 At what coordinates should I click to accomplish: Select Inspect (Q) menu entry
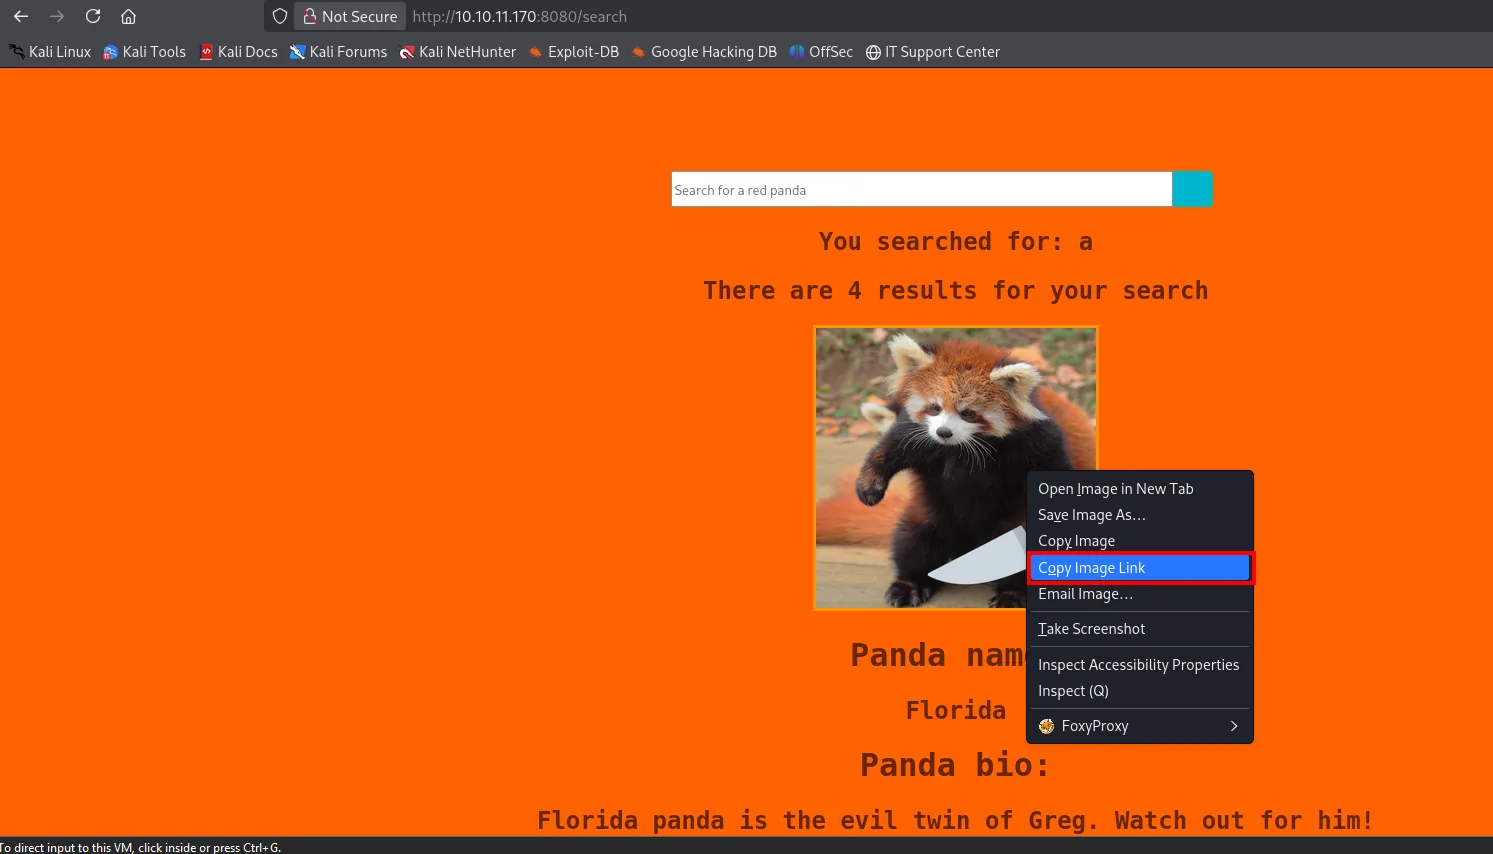1140,691
